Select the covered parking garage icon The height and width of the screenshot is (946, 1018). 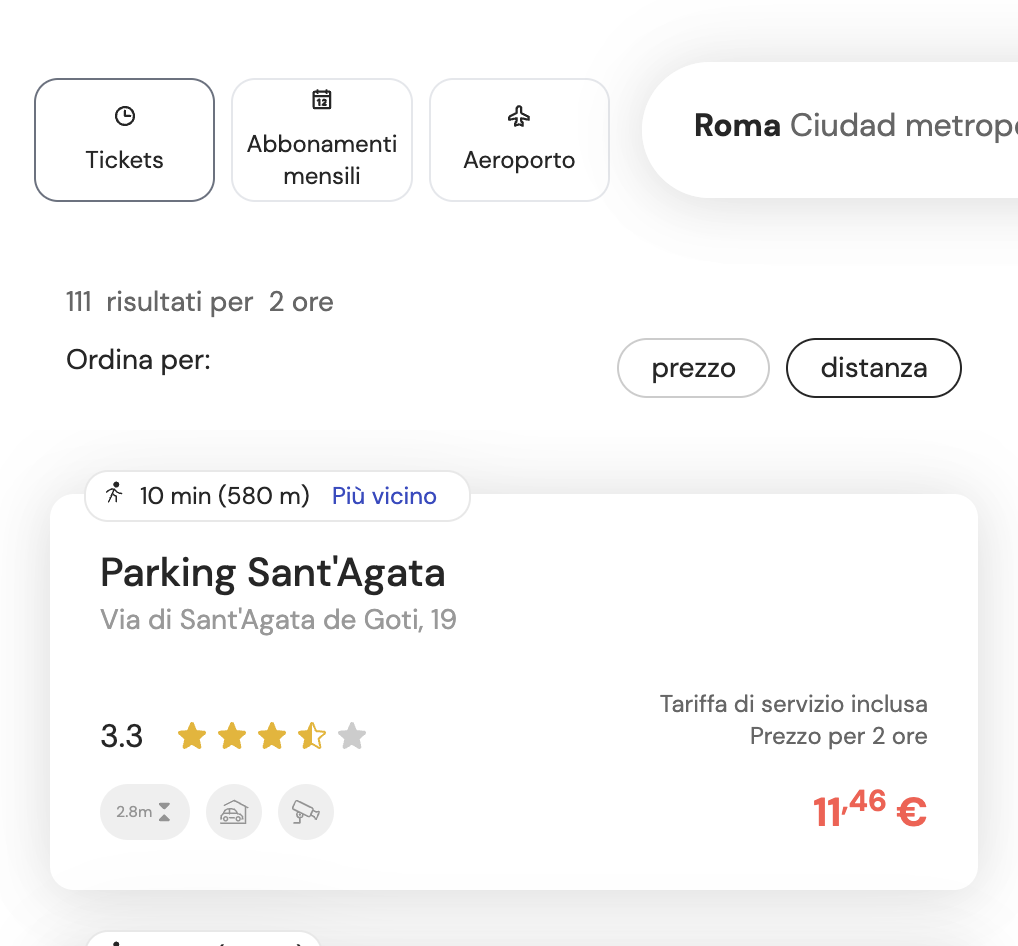(233, 812)
